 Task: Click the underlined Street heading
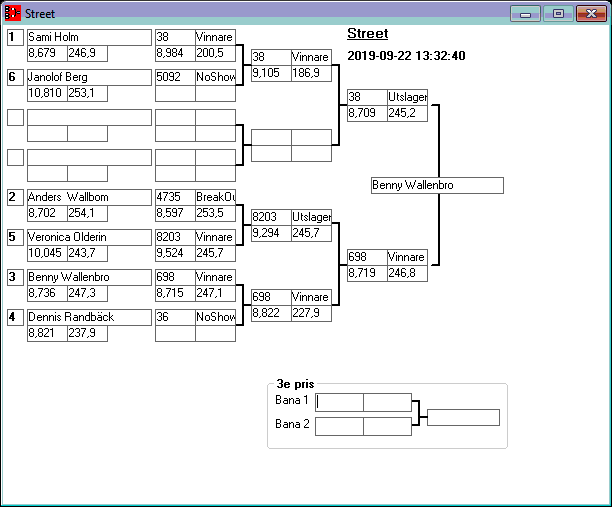pos(367,34)
